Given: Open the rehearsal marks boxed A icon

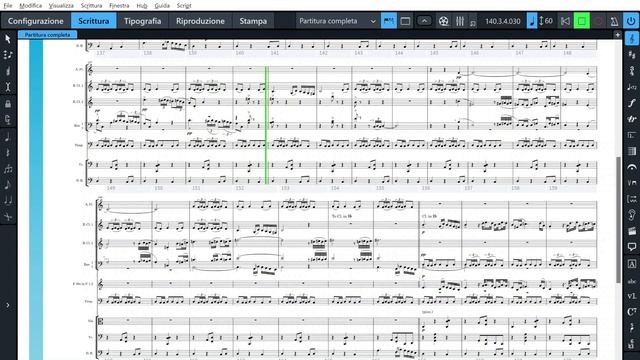Looking at the screenshot, I should [x=631, y=264].
